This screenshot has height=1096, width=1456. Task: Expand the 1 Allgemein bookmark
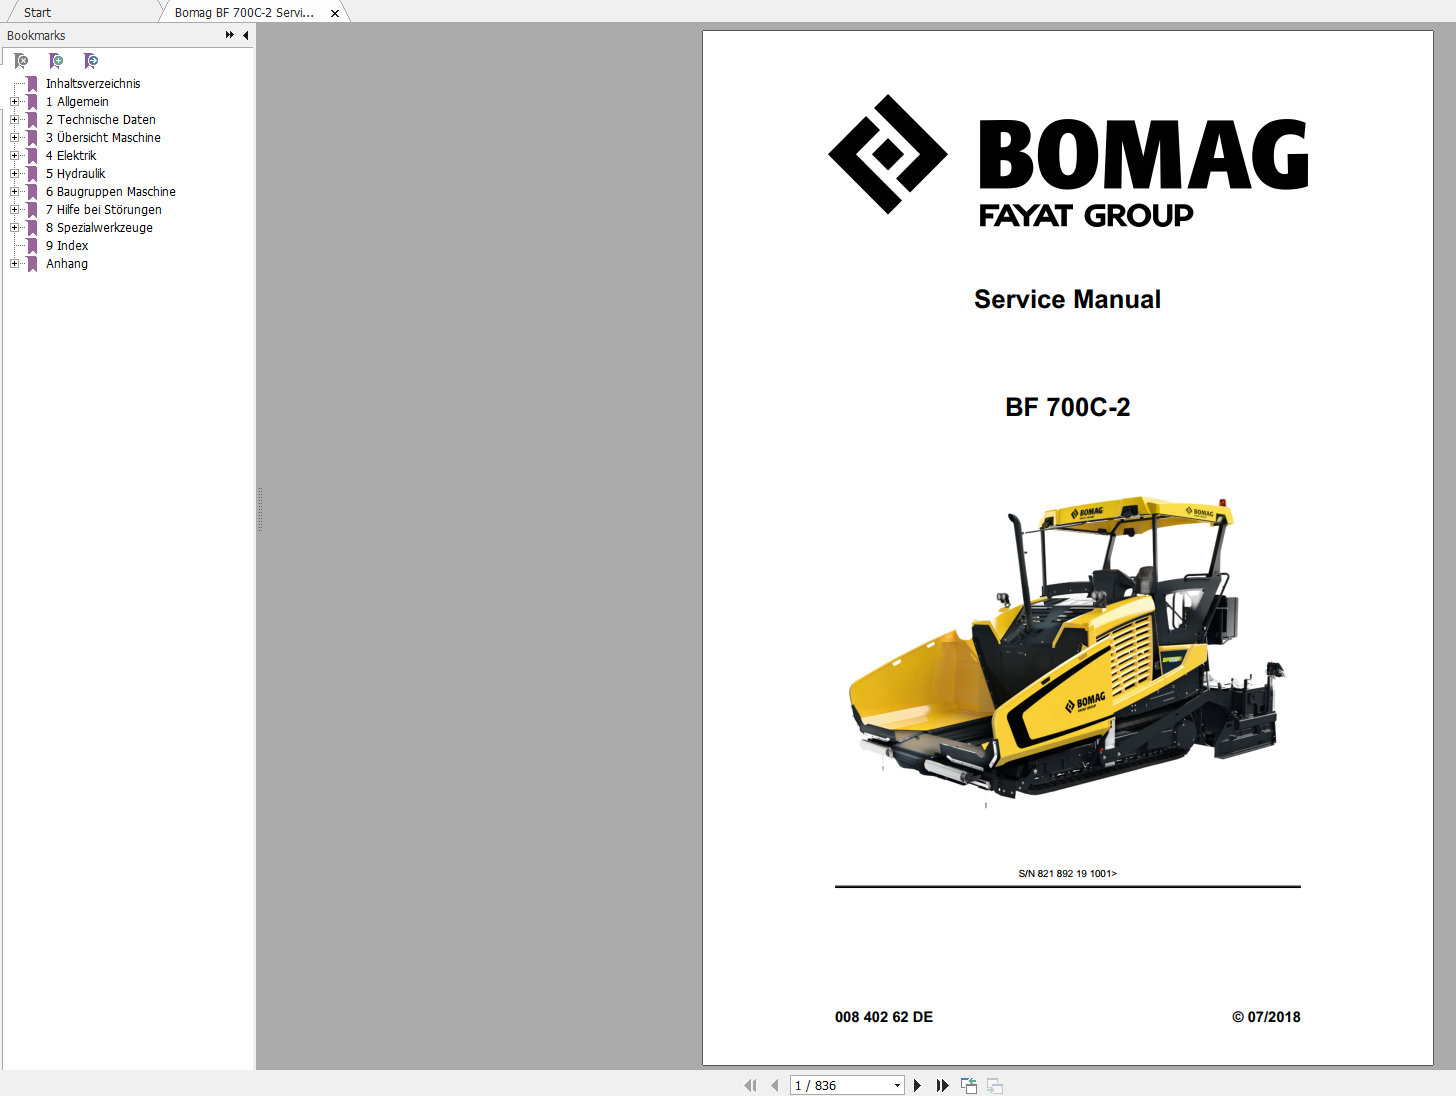14,102
